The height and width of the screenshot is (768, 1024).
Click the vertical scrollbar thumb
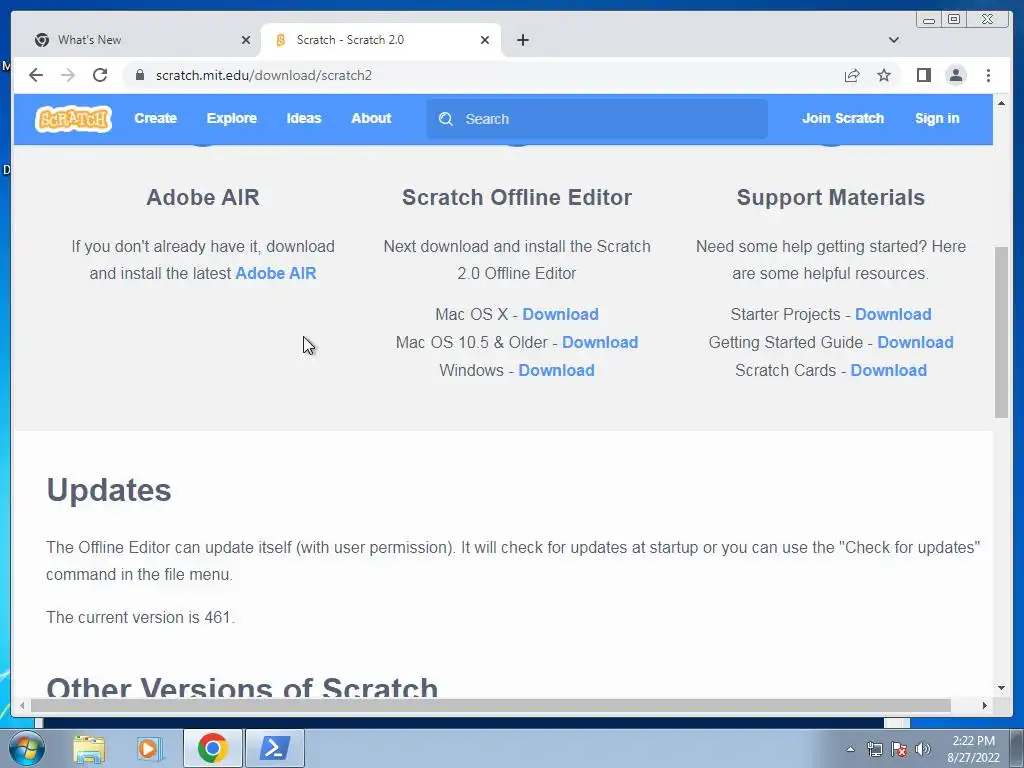pyautogui.click(x=1001, y=332)
